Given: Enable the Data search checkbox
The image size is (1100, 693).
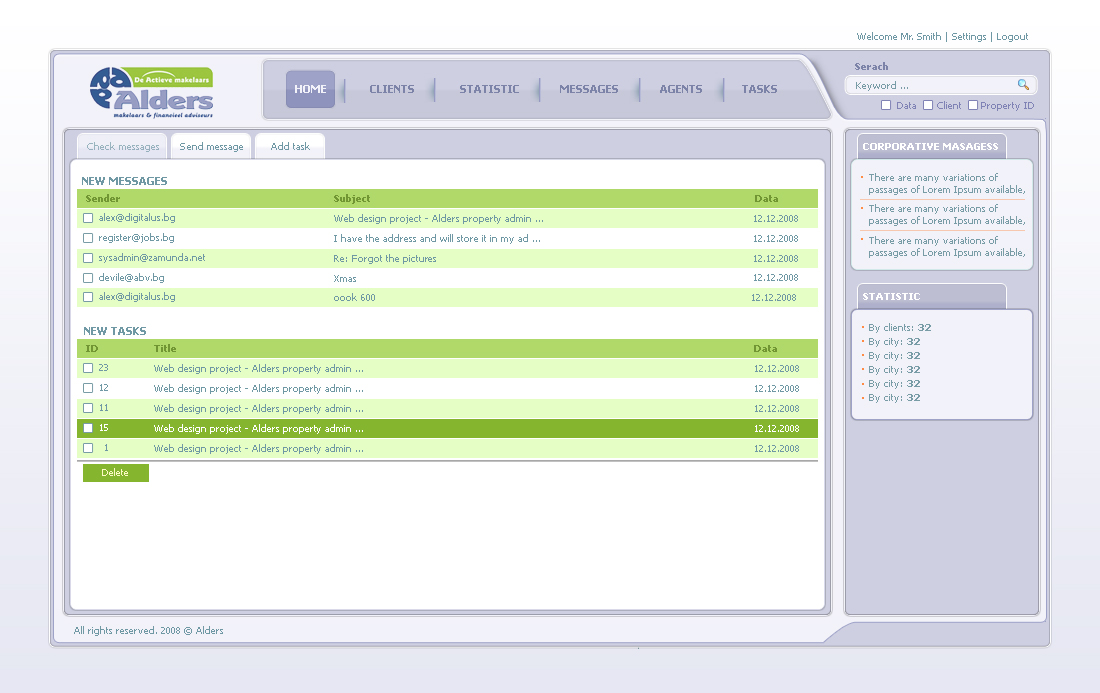Looking at the screenshot, I should pos(886,105).
